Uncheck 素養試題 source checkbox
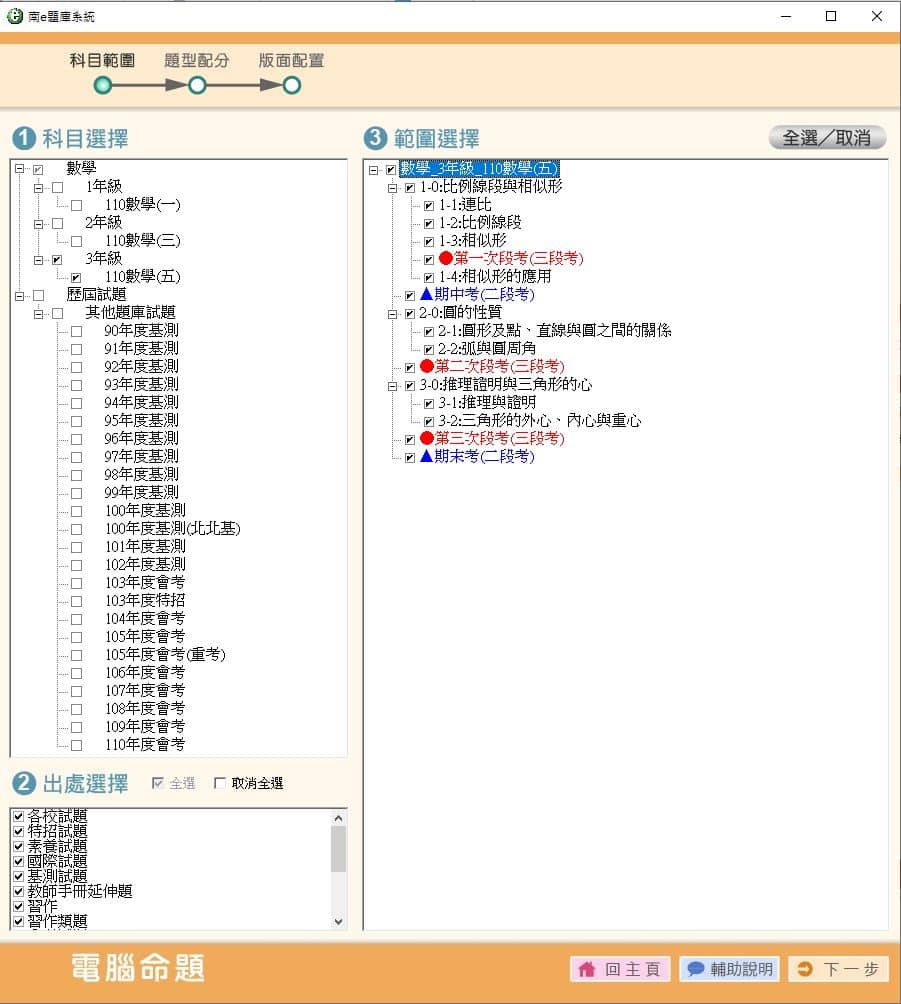The width and height of the screenshot is (901, 1004). pyautogui.click(x=19, y=846)
